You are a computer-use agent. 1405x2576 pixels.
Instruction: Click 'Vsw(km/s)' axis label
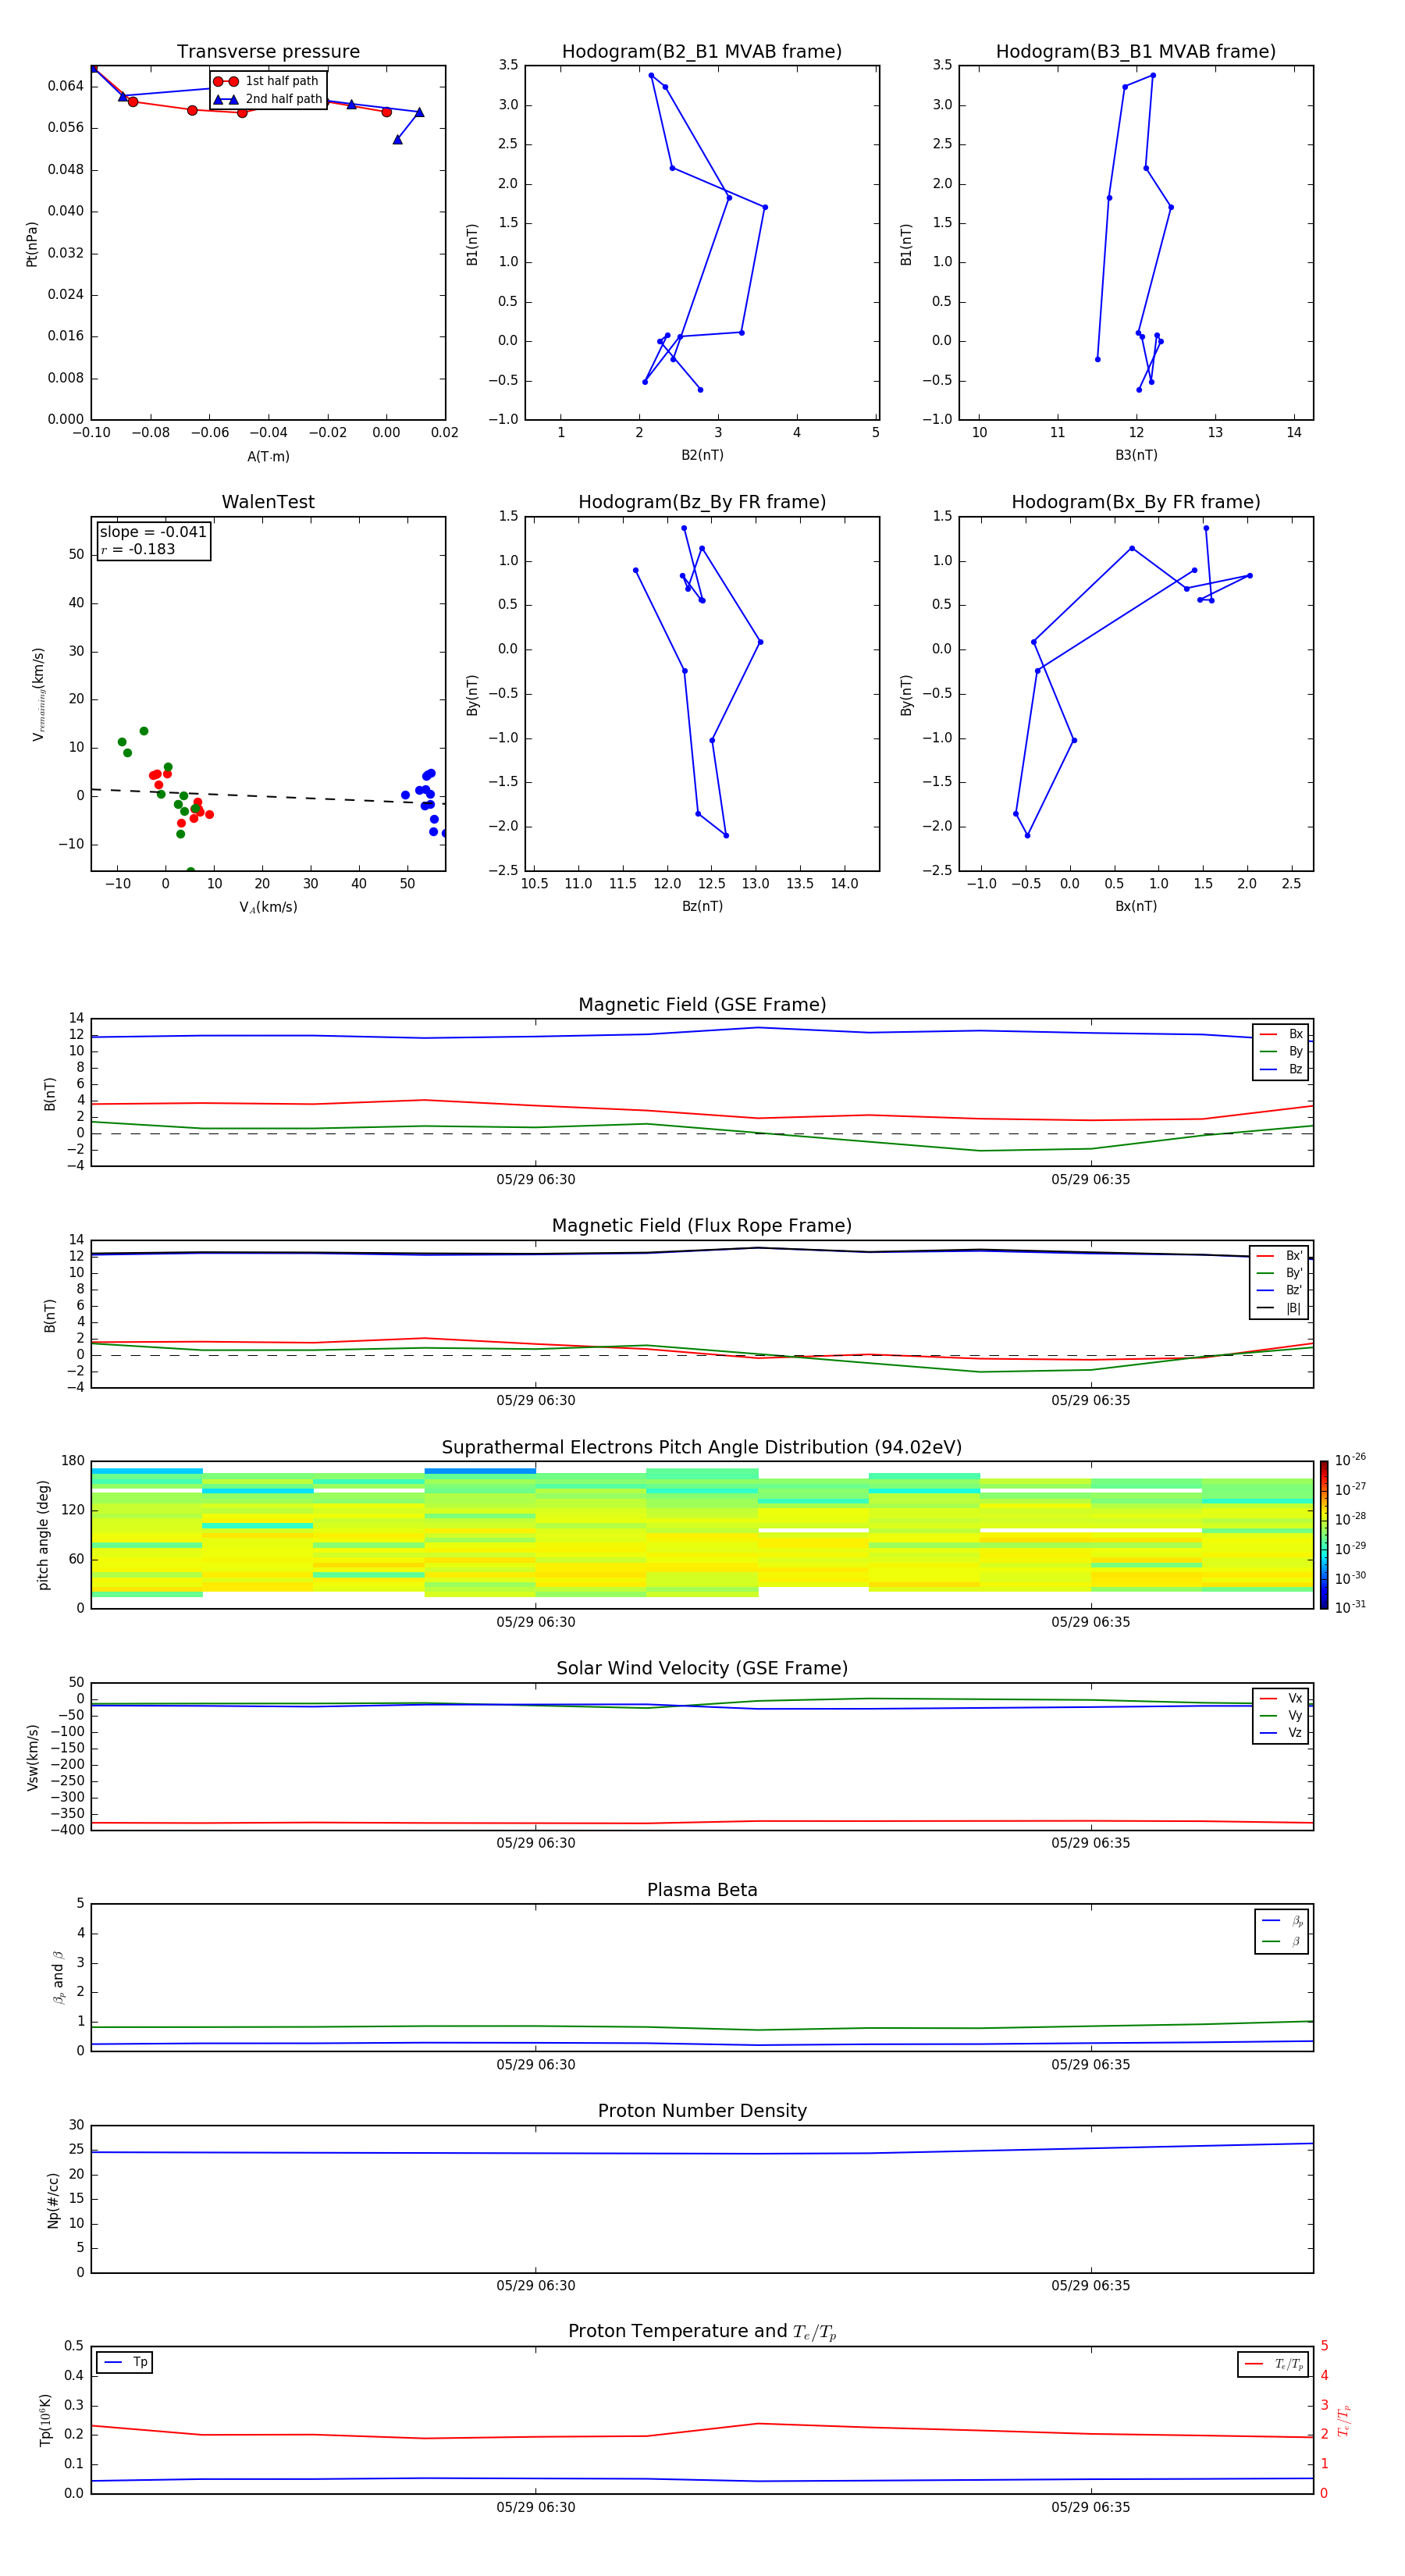click(x=32, y=1757)
